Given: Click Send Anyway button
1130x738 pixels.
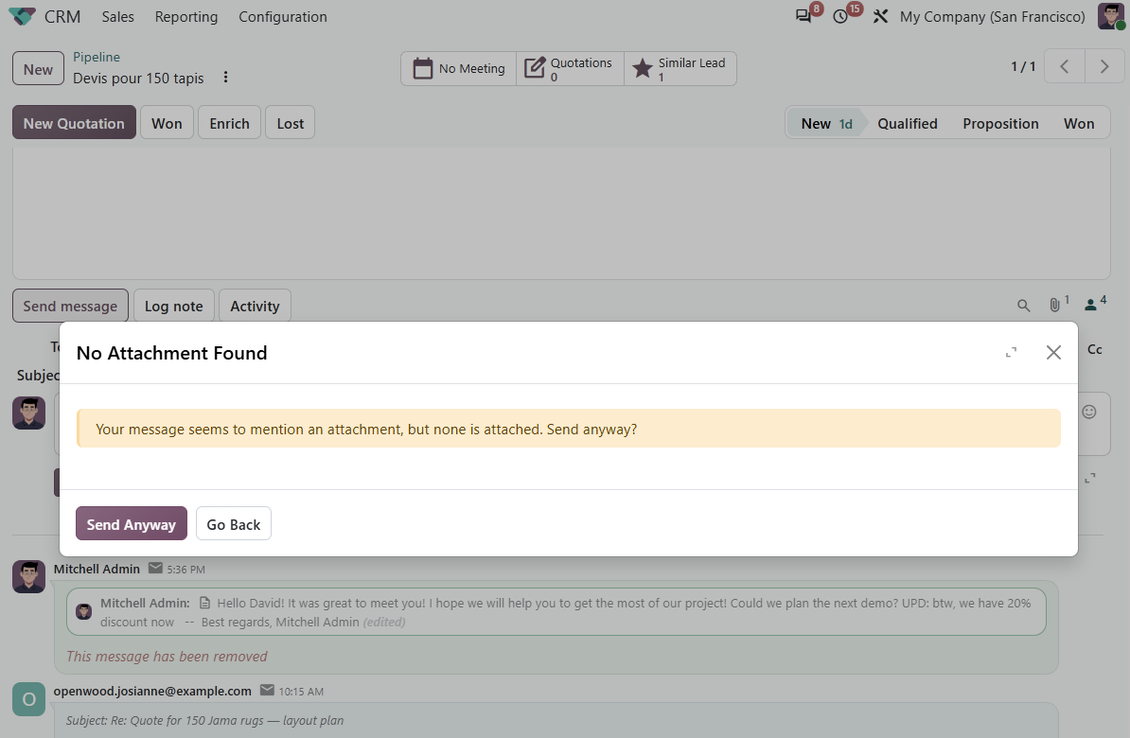Looking at the screenshot, I should pyautogui.click(x=131, y=524).
